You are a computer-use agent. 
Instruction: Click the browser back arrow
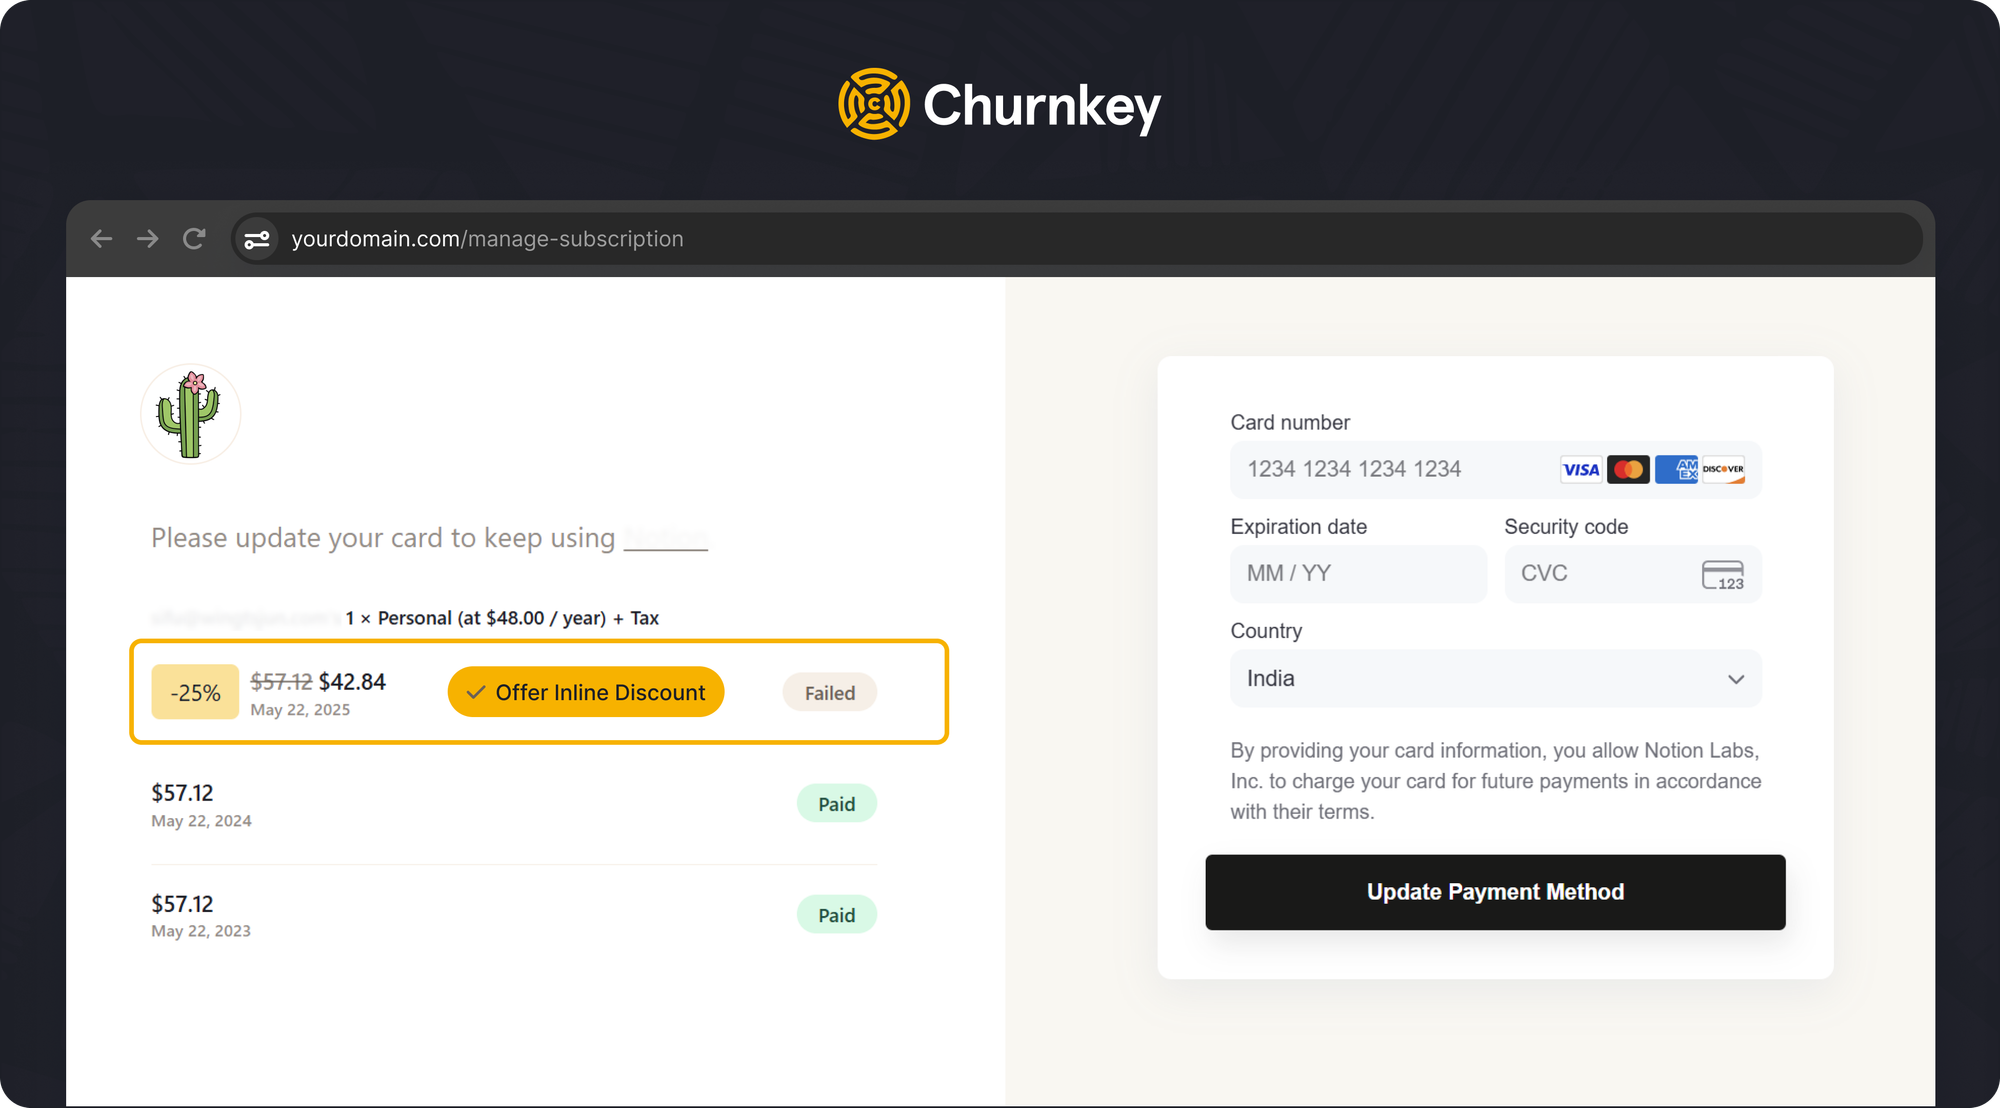pos(101,239)
